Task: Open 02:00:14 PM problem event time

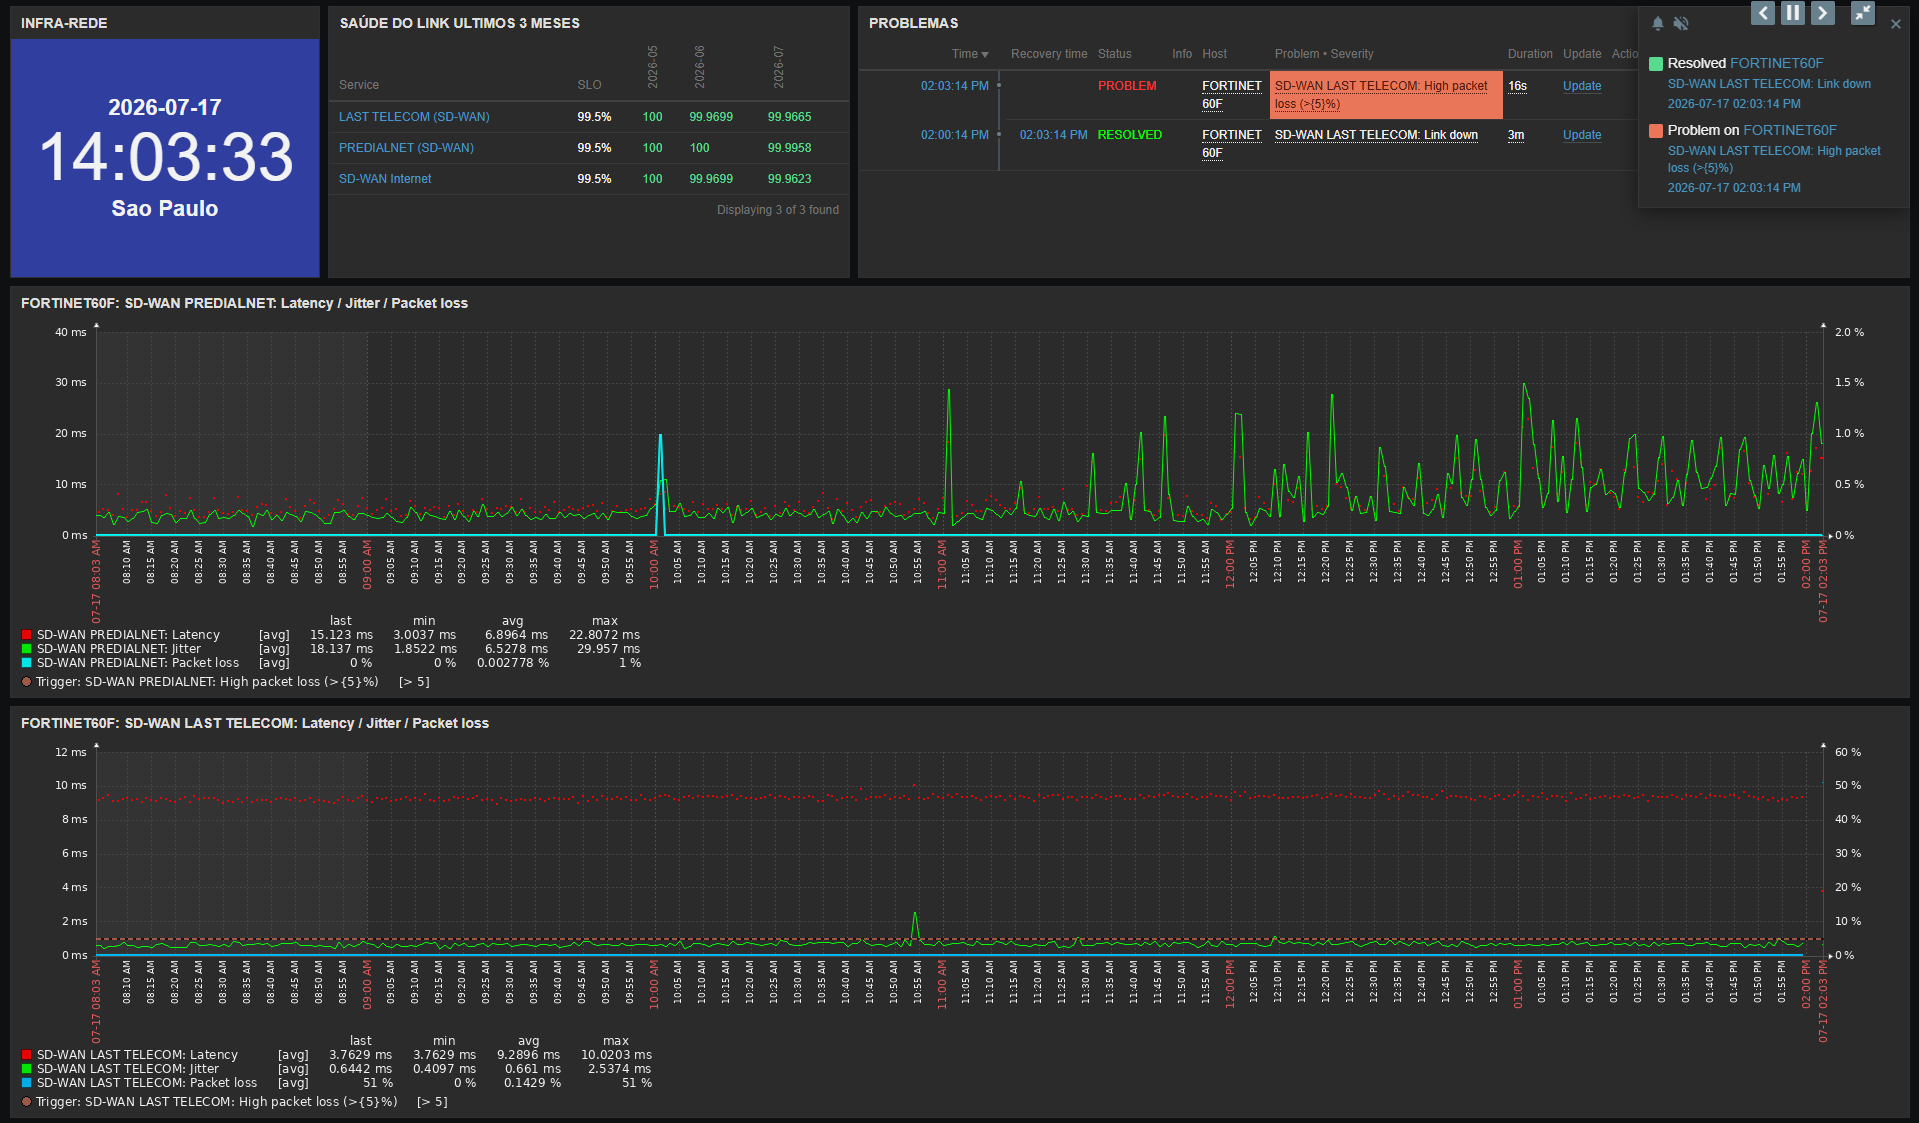Action: coord(954,135)
